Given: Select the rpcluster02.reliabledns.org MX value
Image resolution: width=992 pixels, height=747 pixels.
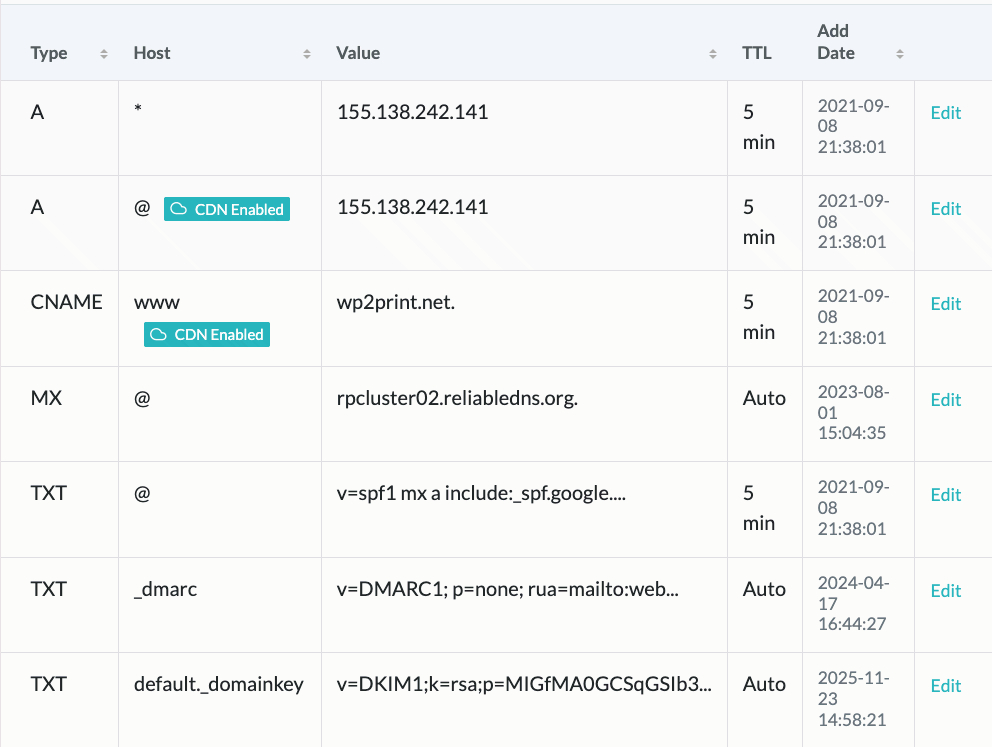Looking at the screenshot, I should [x=457, y=398].
